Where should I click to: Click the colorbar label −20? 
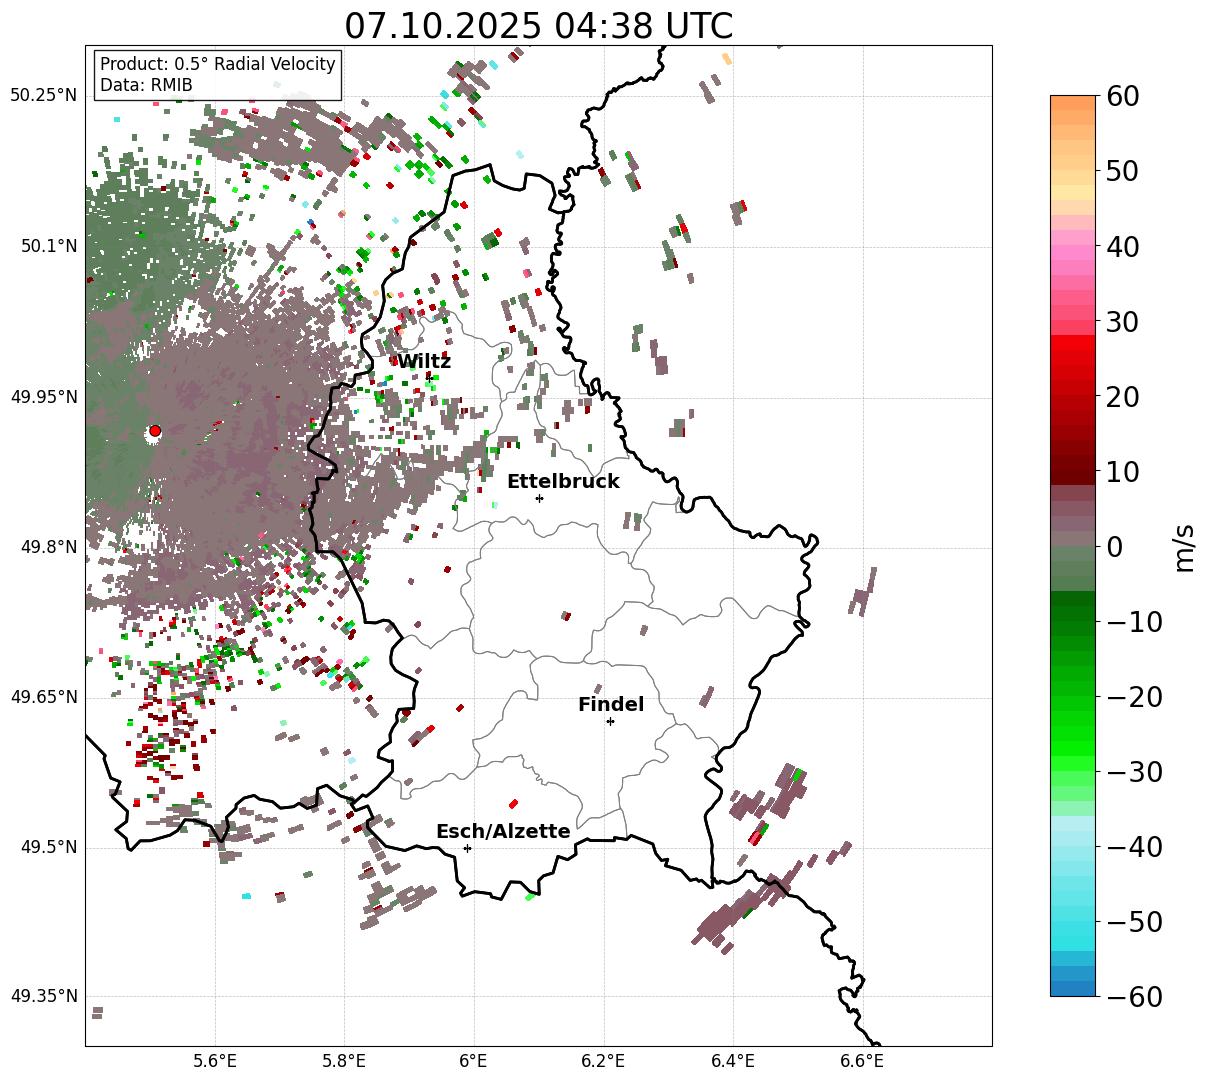point(1134,697)
